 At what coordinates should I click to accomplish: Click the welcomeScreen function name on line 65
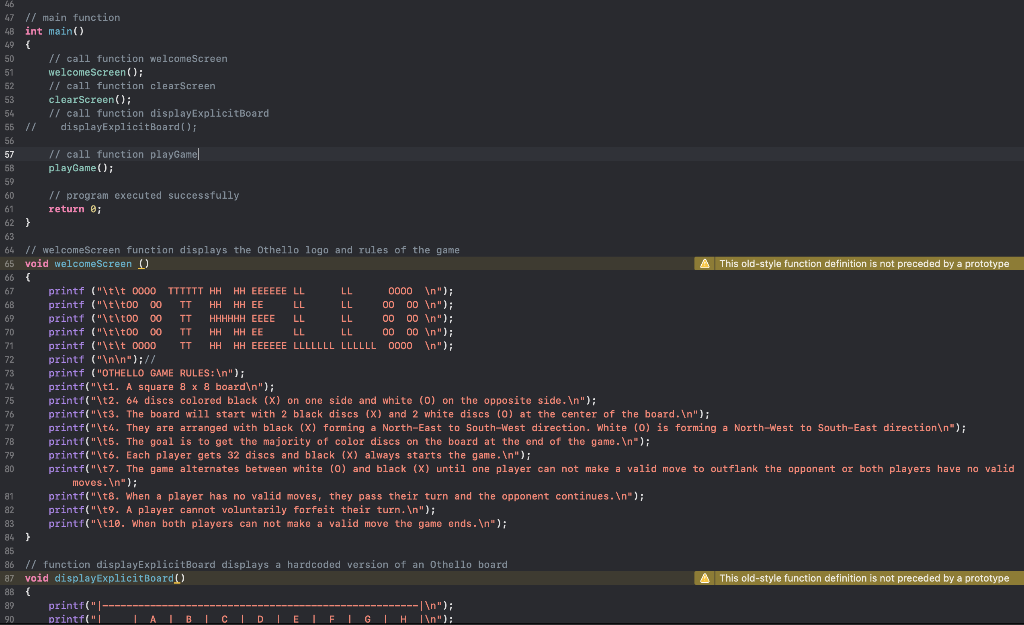(93, 263)
